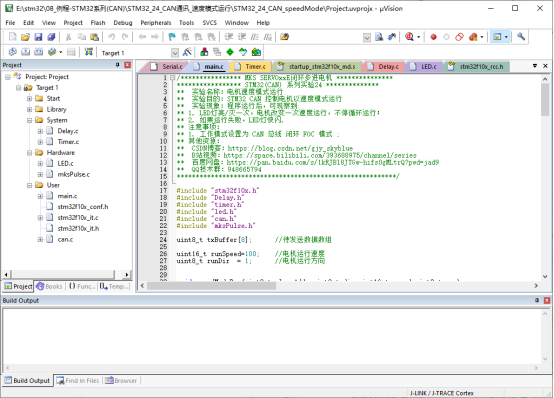554x398 pixels.
Task: Click batch build icon
Action: (52, 52)
